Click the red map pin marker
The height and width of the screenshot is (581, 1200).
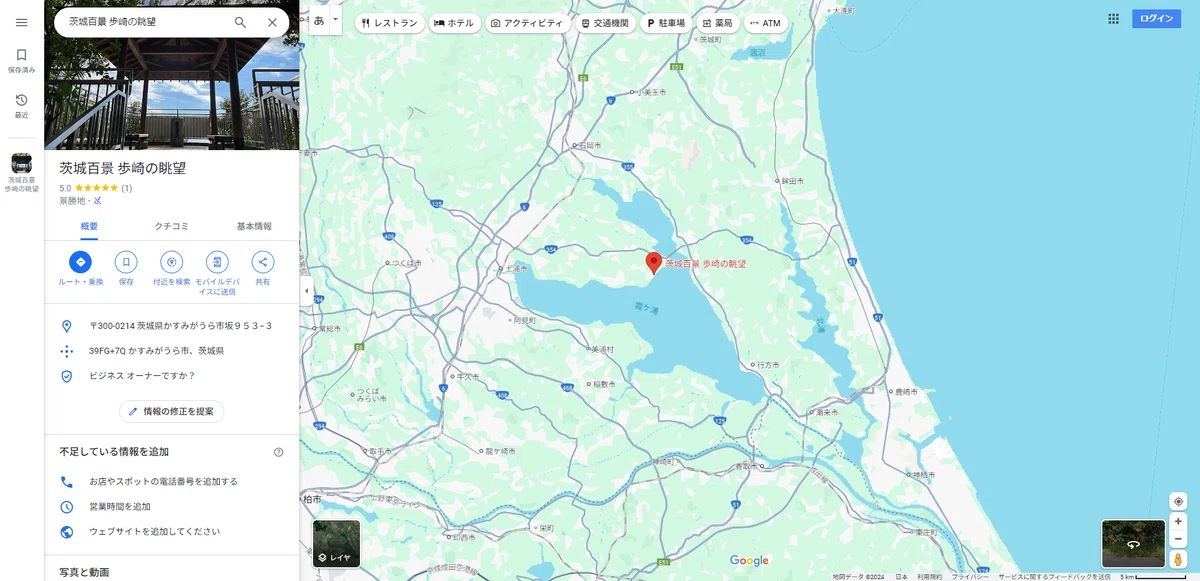click(x=654, y=263)
